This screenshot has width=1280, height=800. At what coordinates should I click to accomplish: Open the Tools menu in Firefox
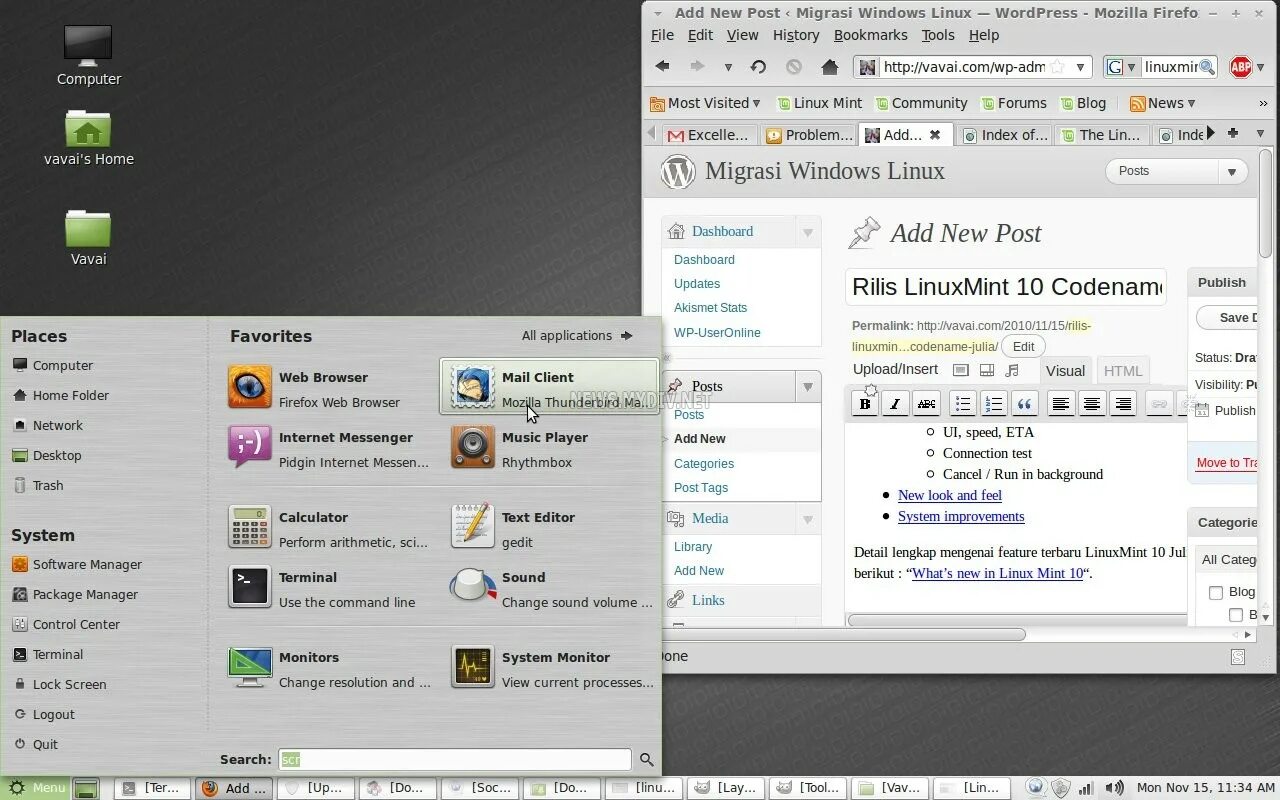click(938, 35)
